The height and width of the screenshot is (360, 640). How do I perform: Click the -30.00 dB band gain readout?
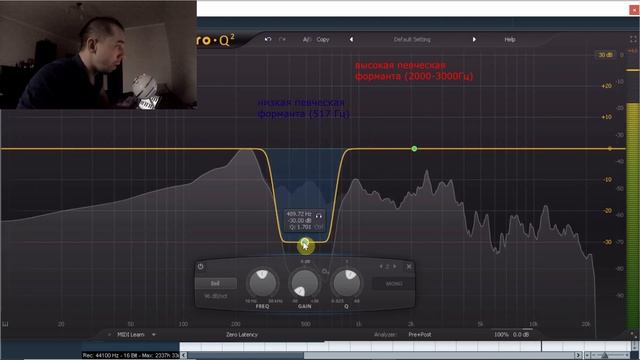coord(299,220)
